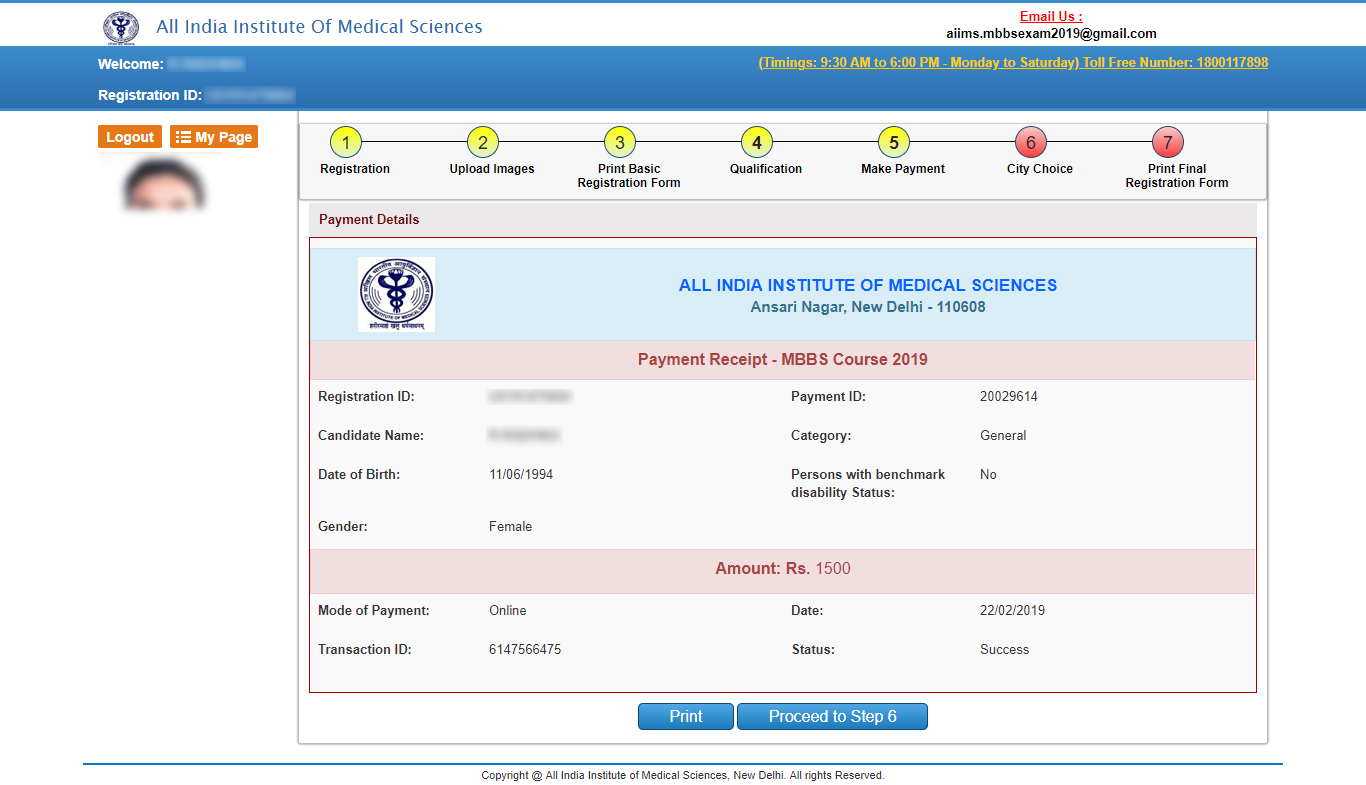The image size is (1366, 785).
Task: Click the Payment ID value 20029614
Action: (1008, 397)
